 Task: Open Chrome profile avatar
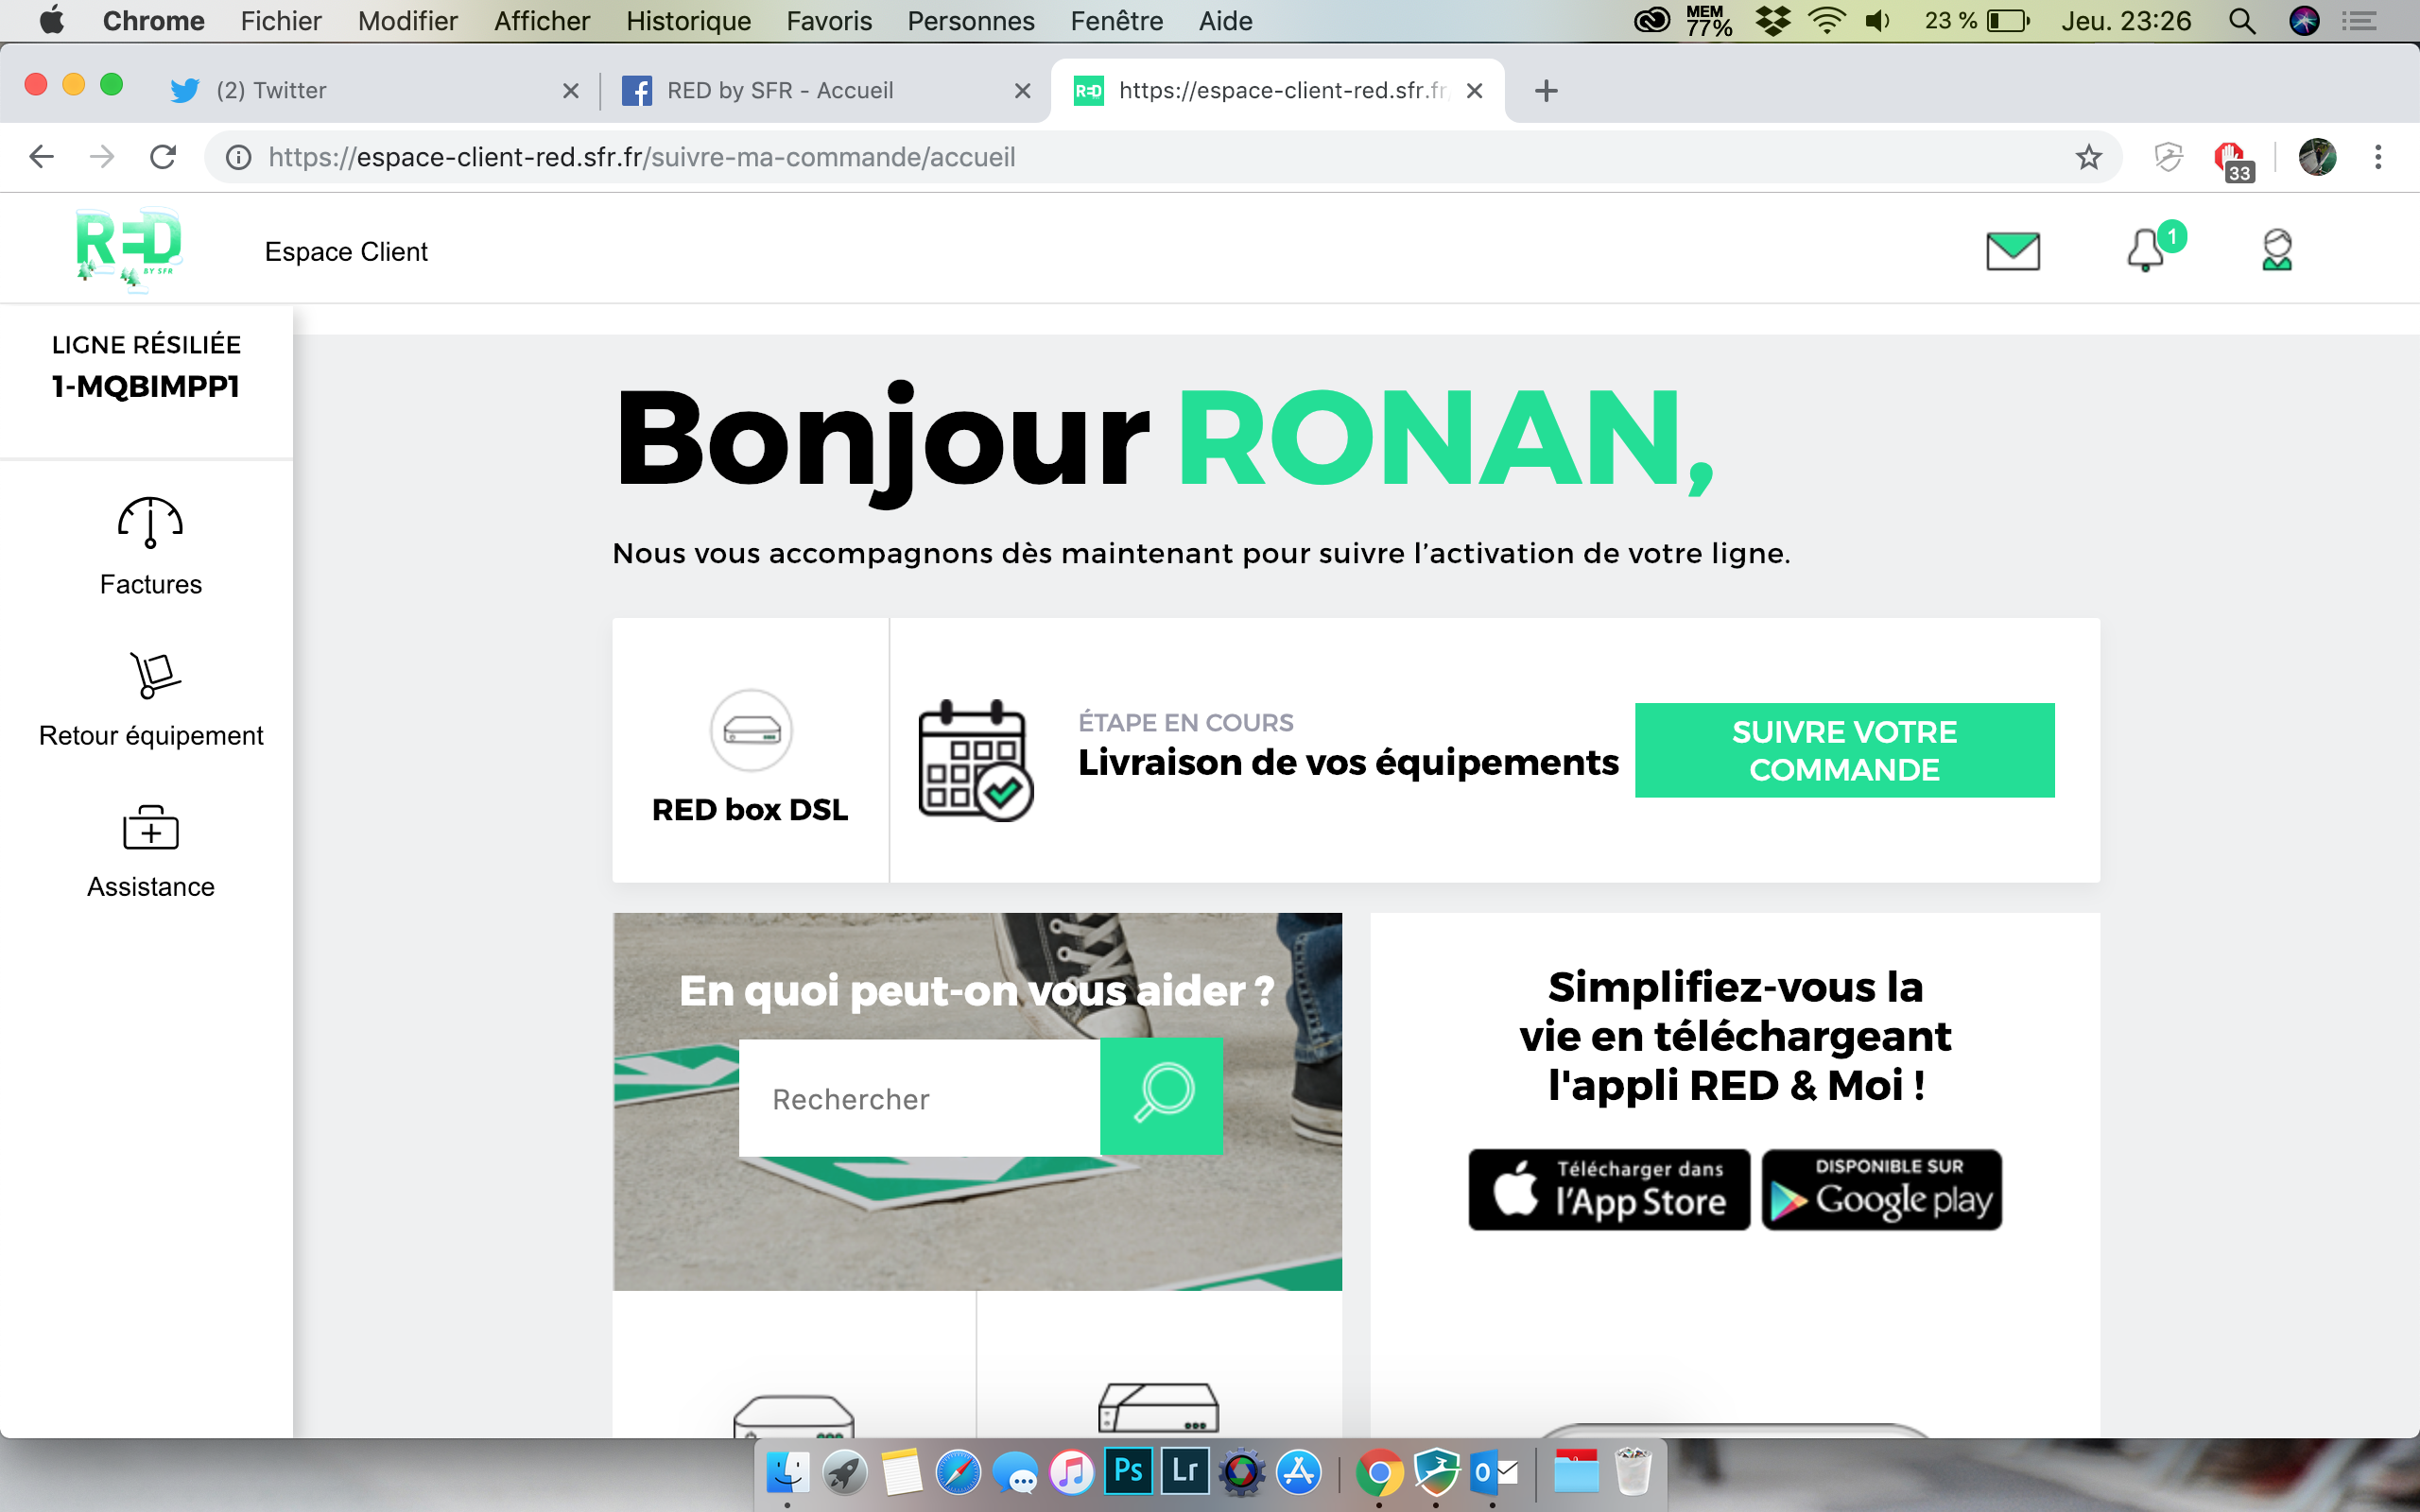[x=2317, y=157]
